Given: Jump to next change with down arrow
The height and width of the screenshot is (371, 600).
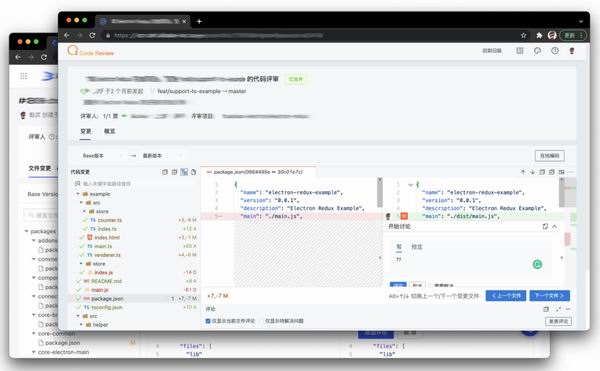Looking at the screenshot, I should click(x=532, y=172).
